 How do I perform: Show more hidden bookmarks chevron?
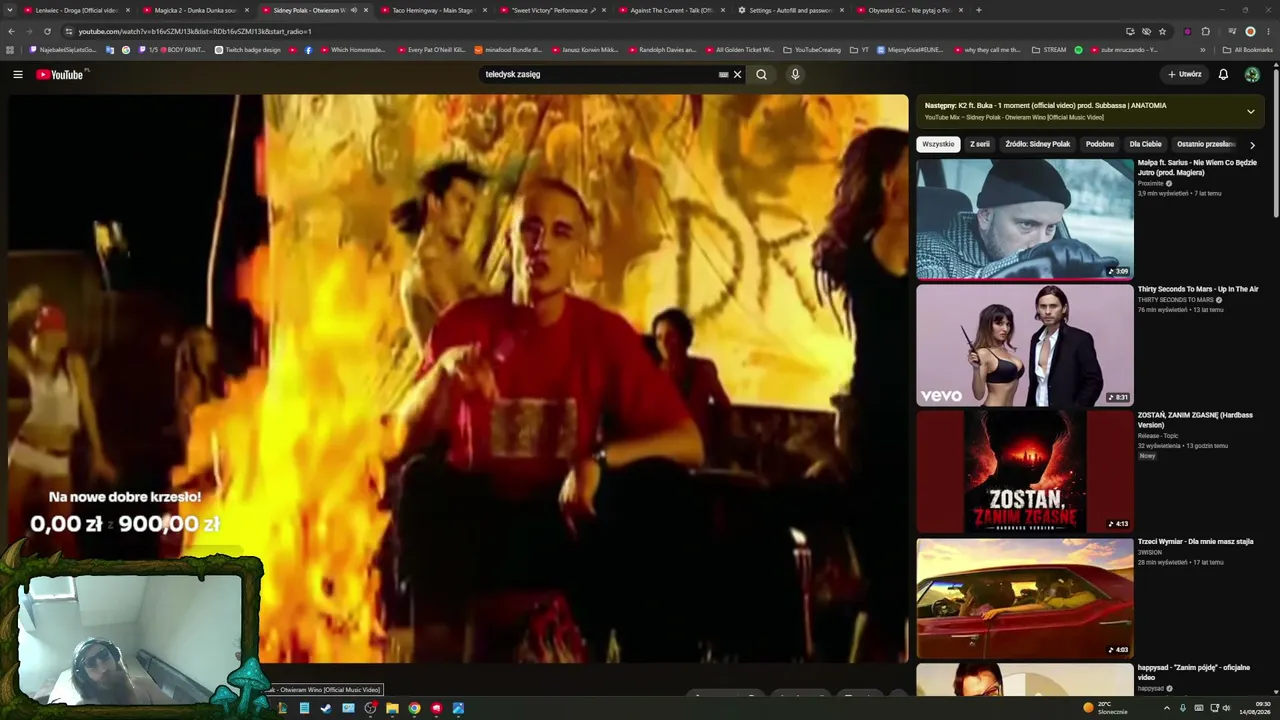coord(1203,50)
